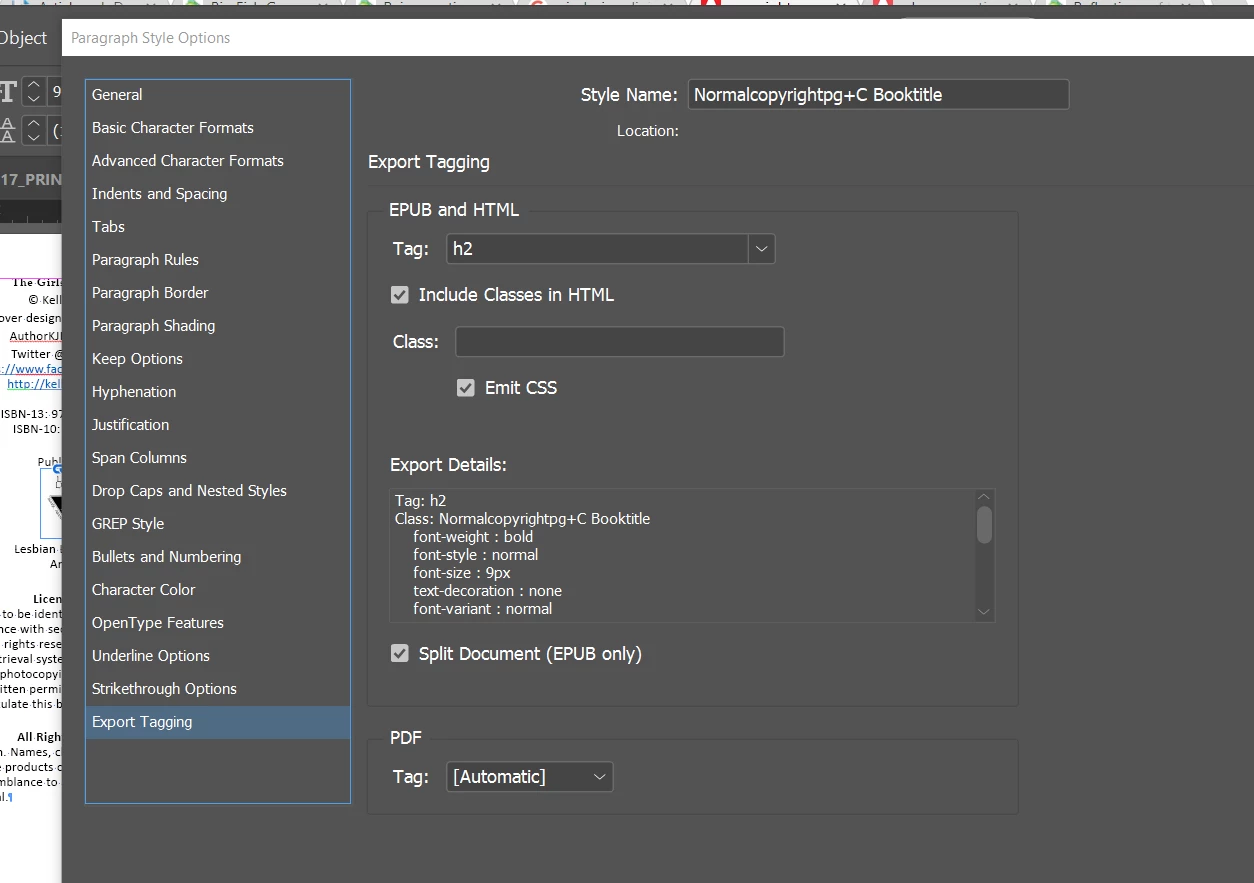Select Bullets and Numbering category
Image resolution: width=1254 pixels, height=883 pixels.
(x=218, y=557)
